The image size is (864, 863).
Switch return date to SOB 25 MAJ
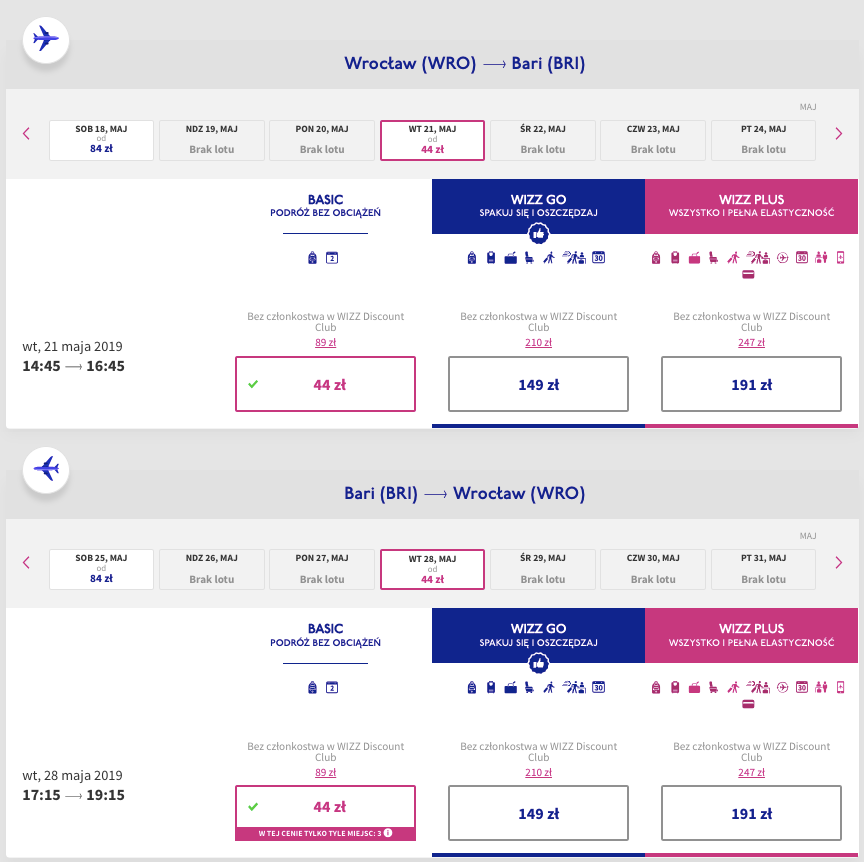pyautogui.click(x=101, y=569)
